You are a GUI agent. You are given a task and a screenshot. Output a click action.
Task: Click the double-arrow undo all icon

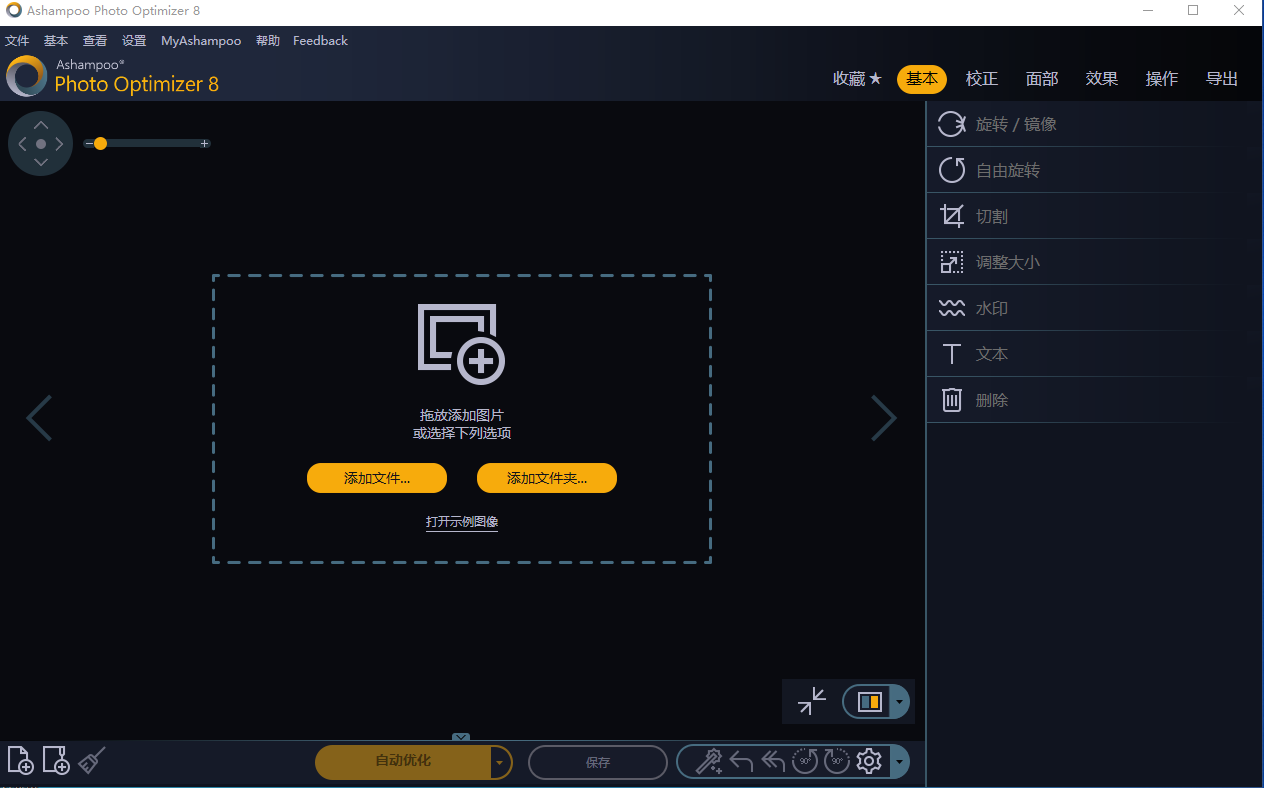click(x=773, y=762)
